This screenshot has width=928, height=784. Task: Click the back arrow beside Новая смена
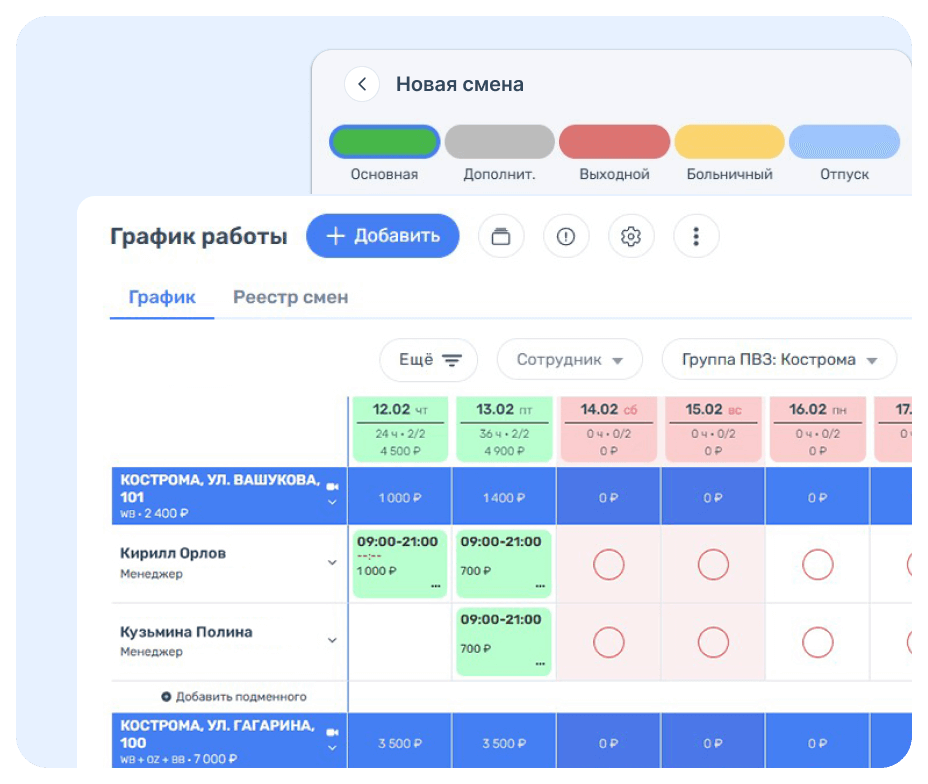(x=362, y=85)
